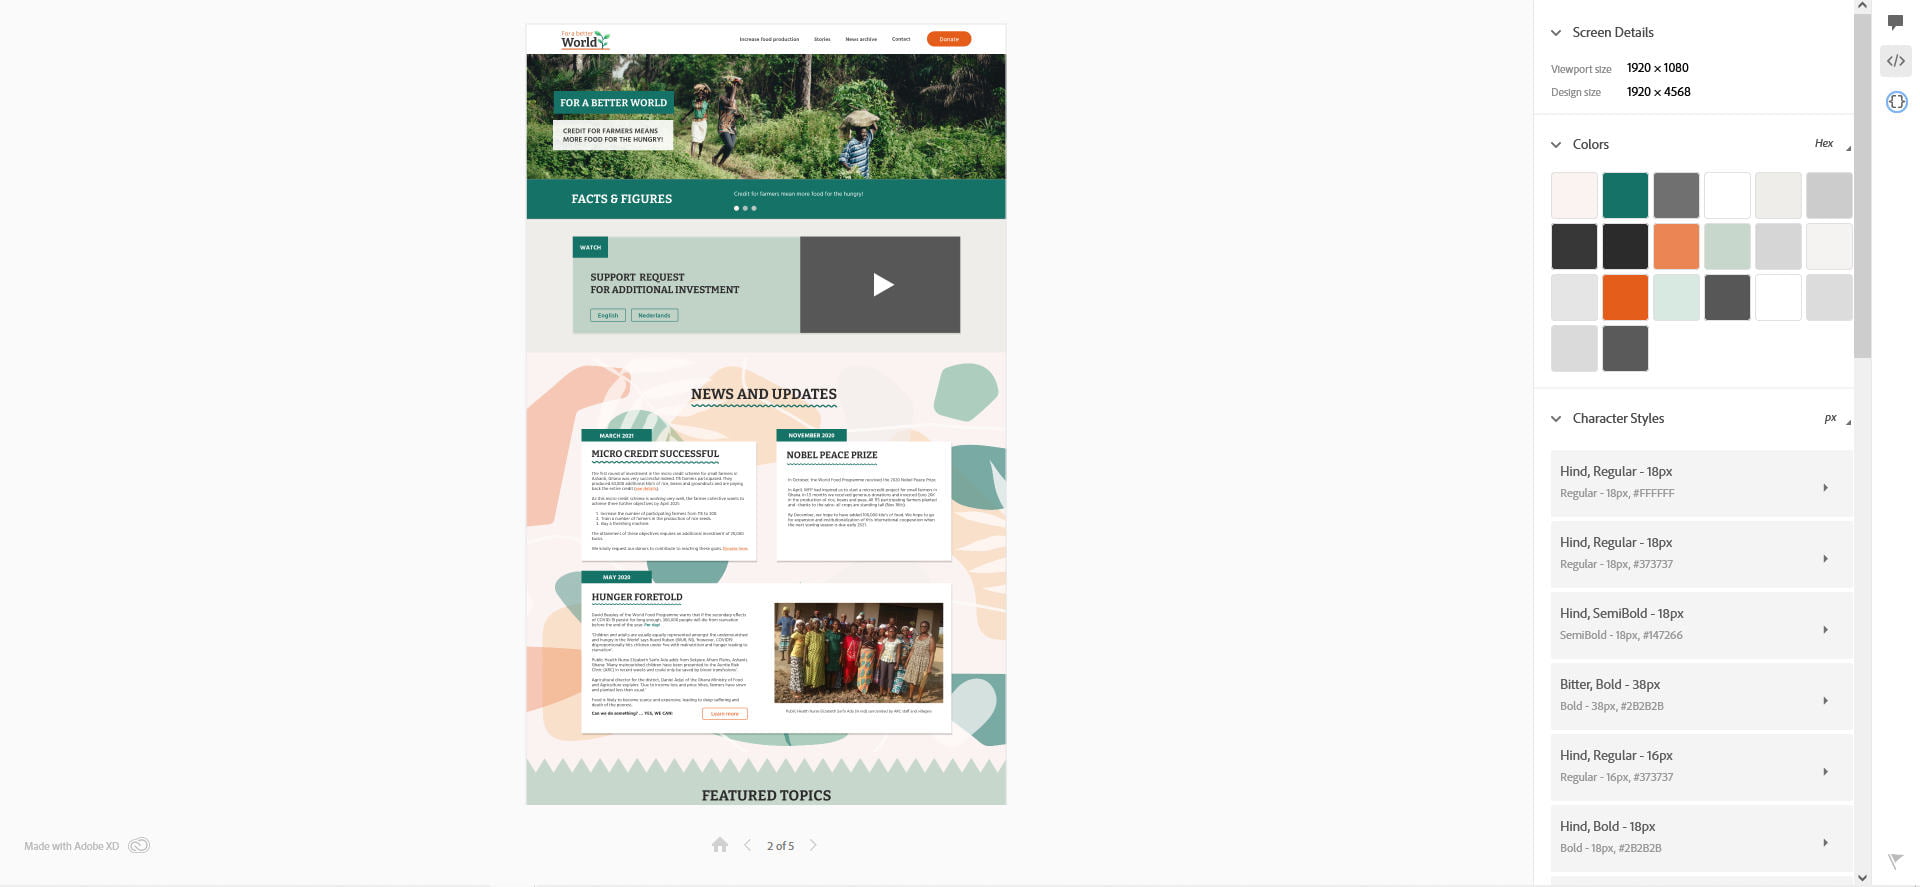This screenshot has width=1920, height=887.
Task: Collapse the Colors section
Action: (1556, 145)
